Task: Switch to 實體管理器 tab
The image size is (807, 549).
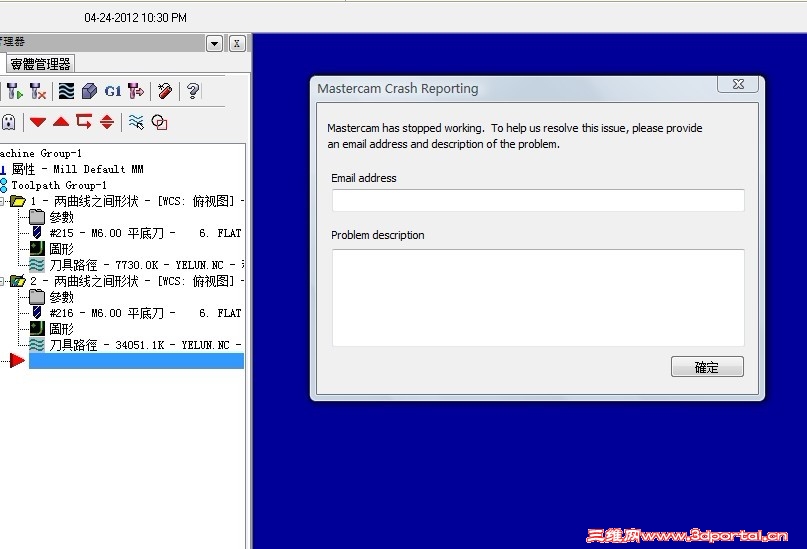Action: point(40,64)
